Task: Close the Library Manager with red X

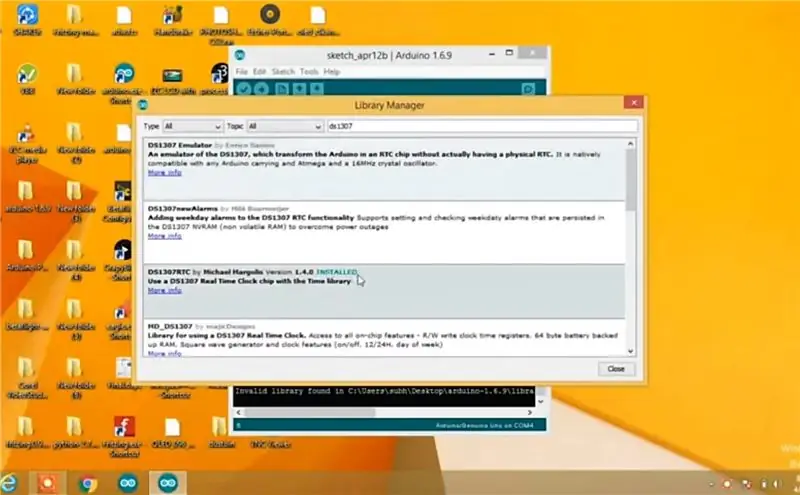Action: pos(634,103)
